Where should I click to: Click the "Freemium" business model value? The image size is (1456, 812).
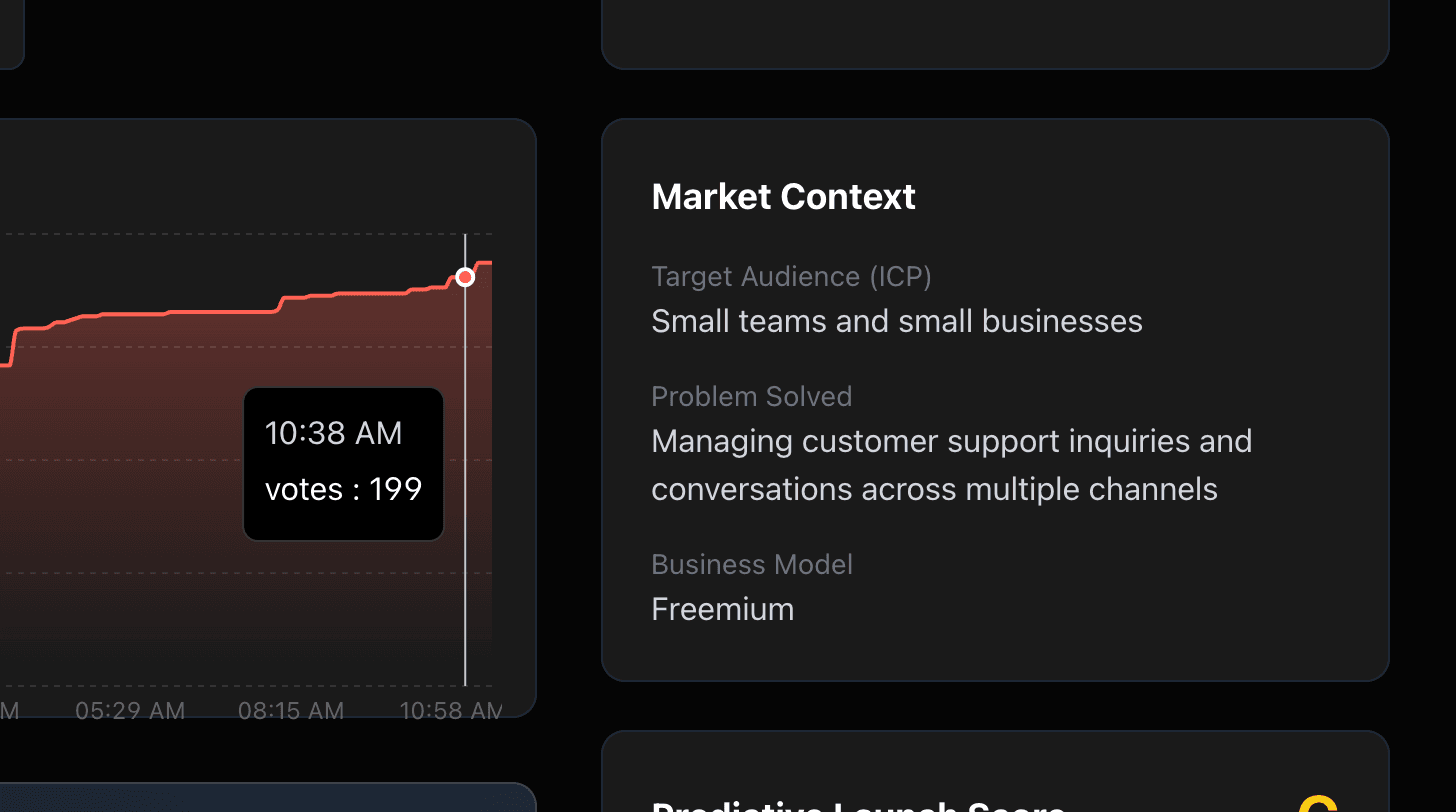(722, 609)
